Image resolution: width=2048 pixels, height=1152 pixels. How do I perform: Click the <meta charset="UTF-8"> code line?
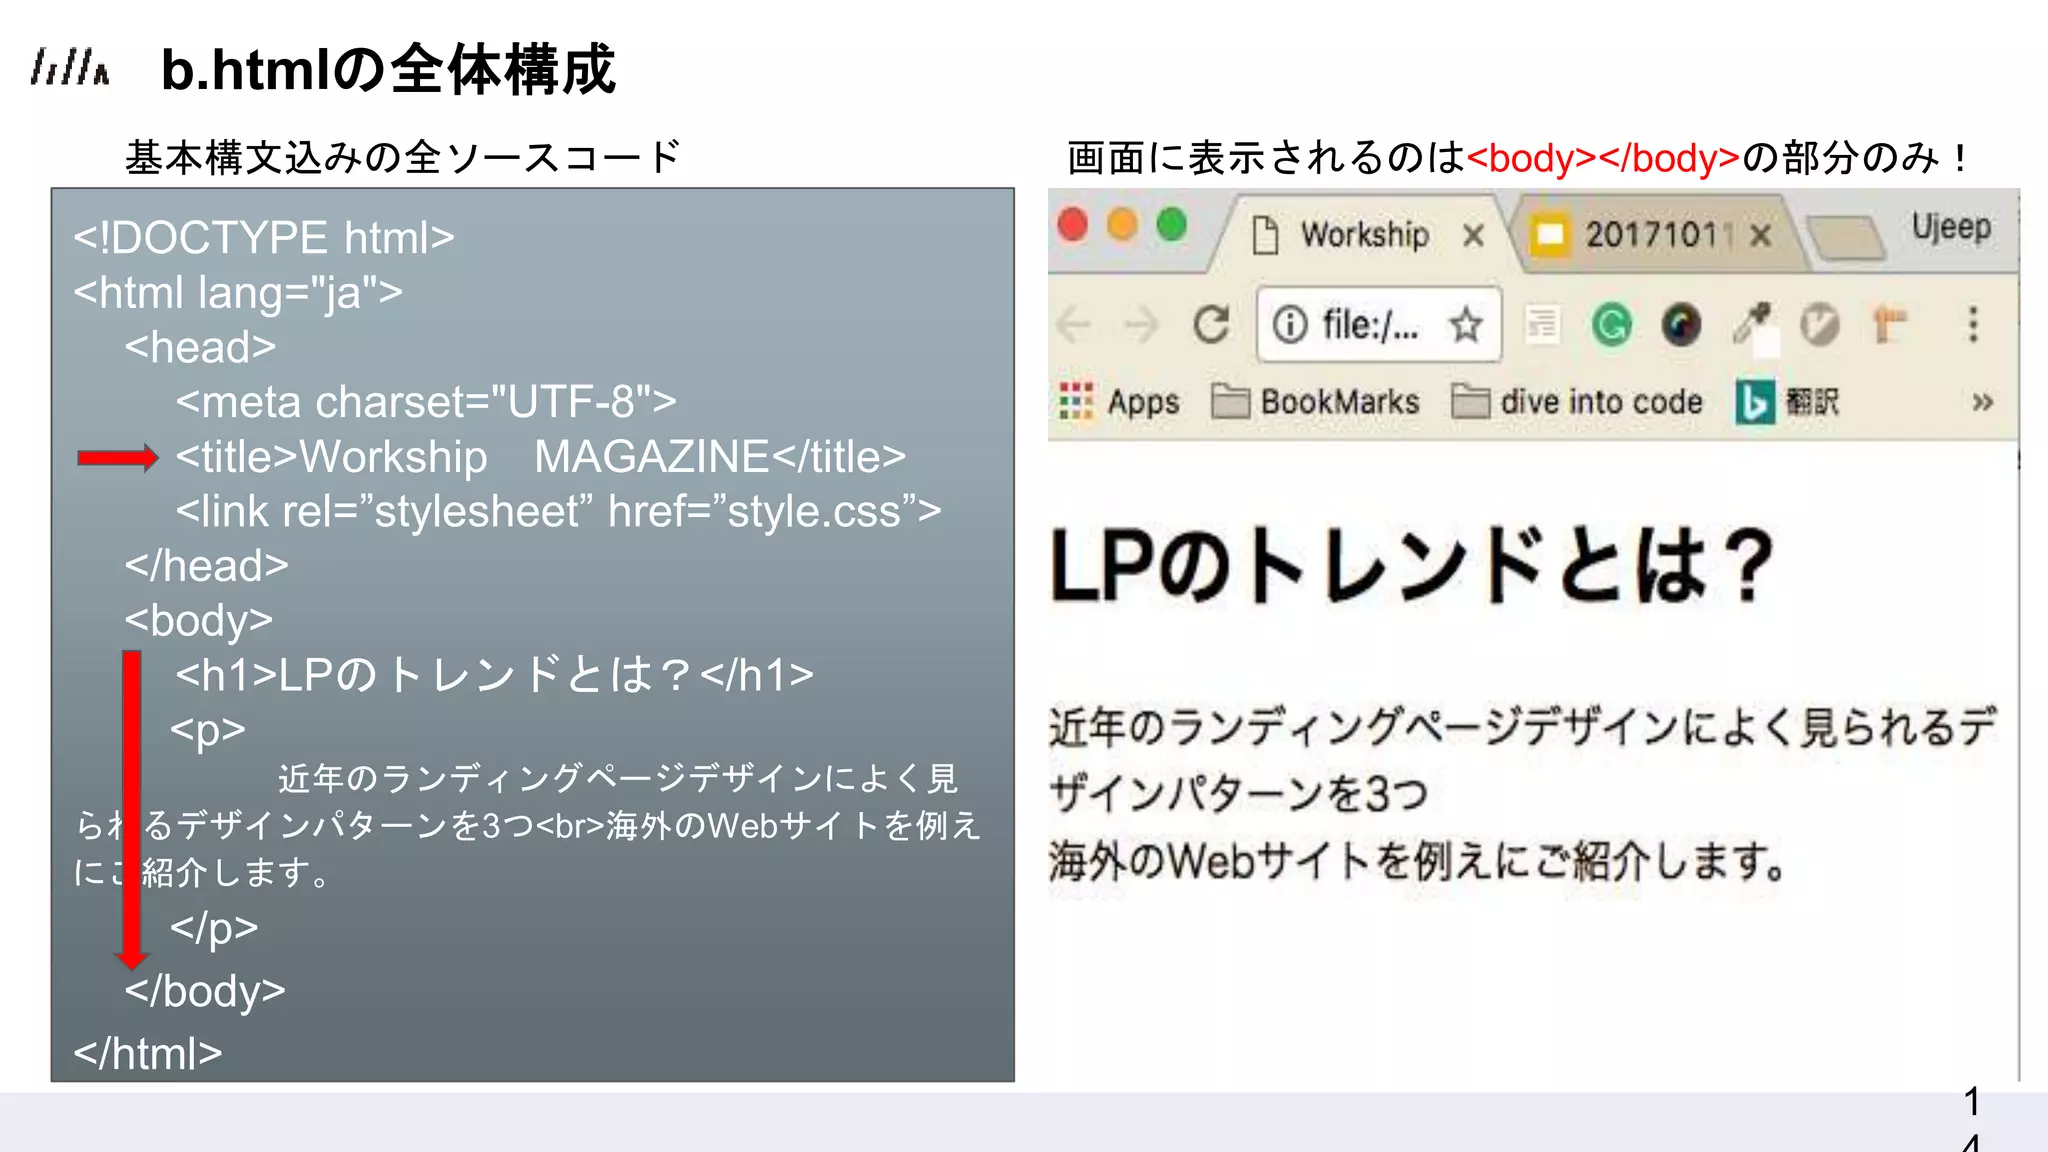(x=426, y=402)
